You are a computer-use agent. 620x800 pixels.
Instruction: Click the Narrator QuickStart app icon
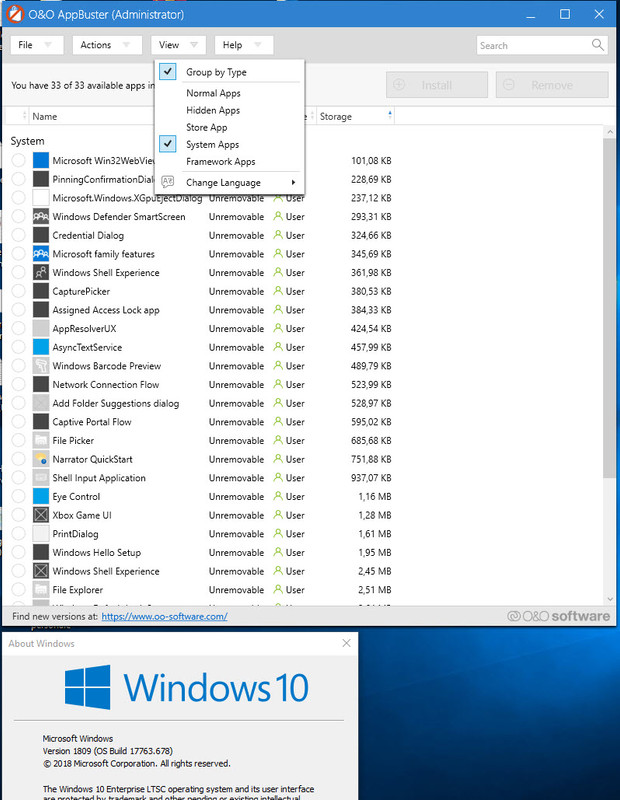pyautogui.click(x=41, y=459)
